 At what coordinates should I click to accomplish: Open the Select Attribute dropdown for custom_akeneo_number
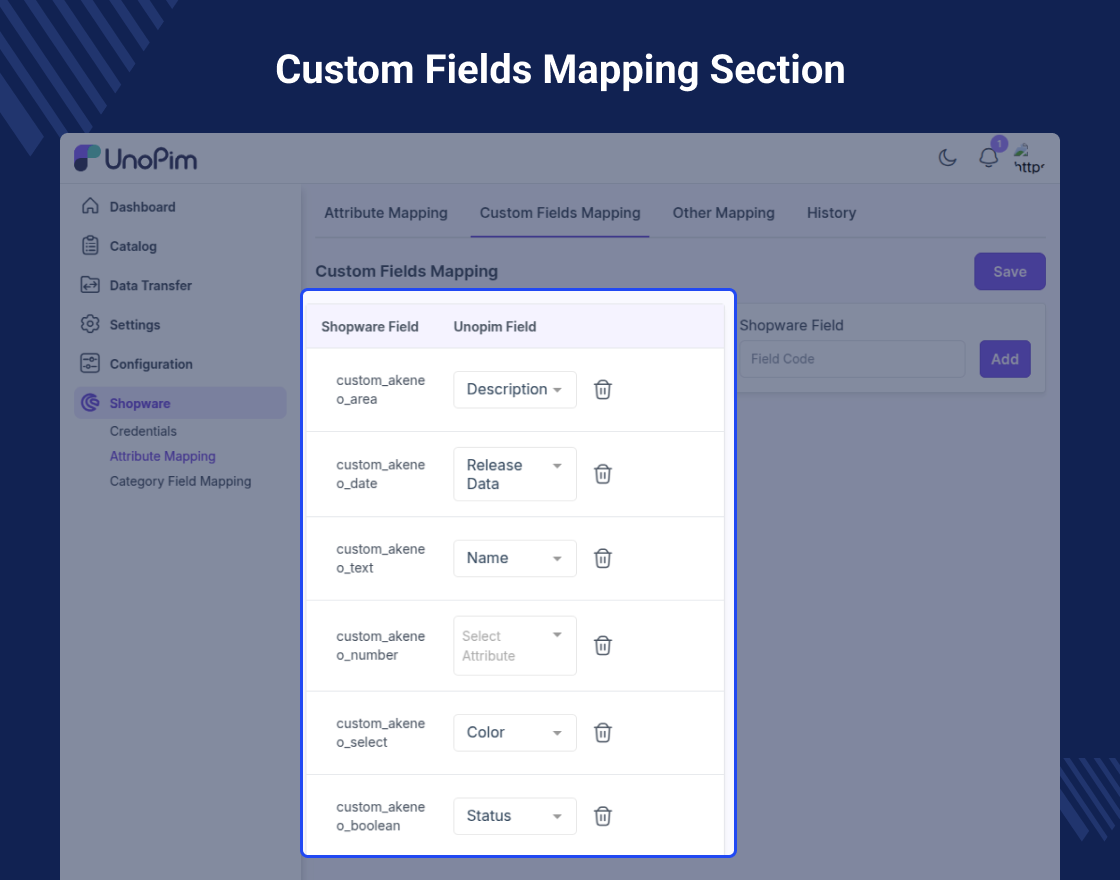point(515,646)
